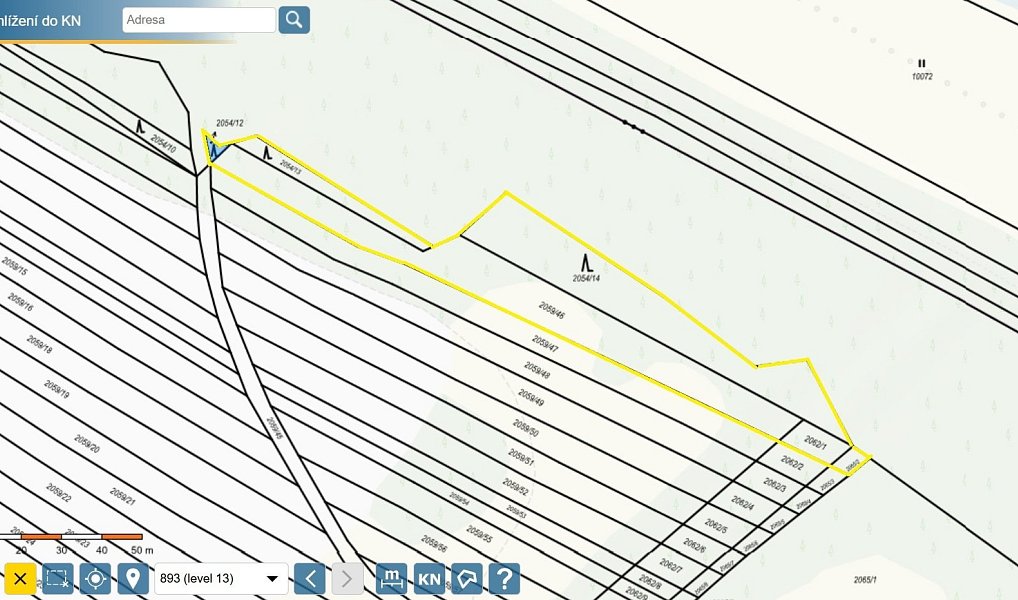Click parcel label 2062/7
This screenshot has height=600, width=1018.
(x=671, y=565)
